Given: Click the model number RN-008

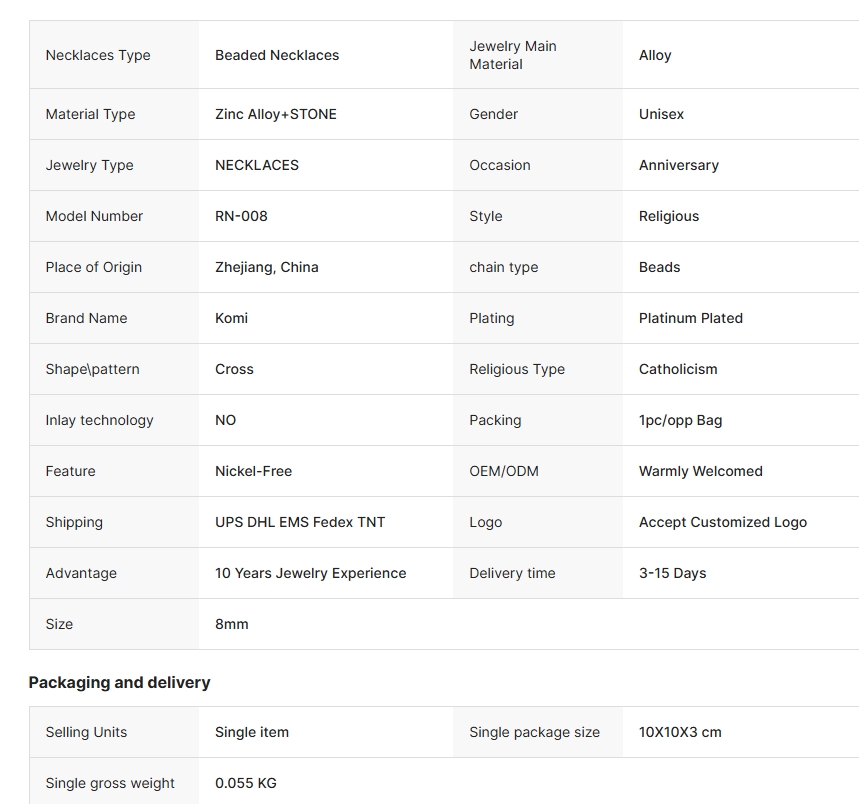Looking at the screenshot, I should pos(241,216).
